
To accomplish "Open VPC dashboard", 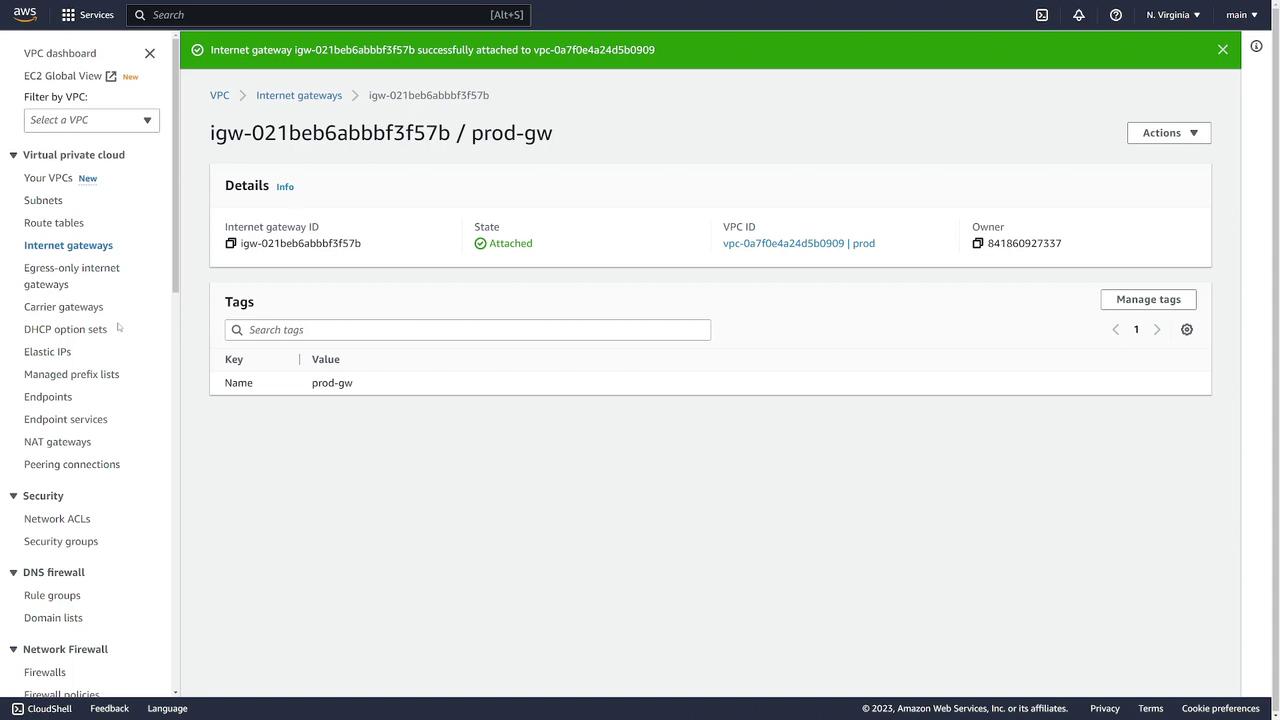I will (60, 53).
